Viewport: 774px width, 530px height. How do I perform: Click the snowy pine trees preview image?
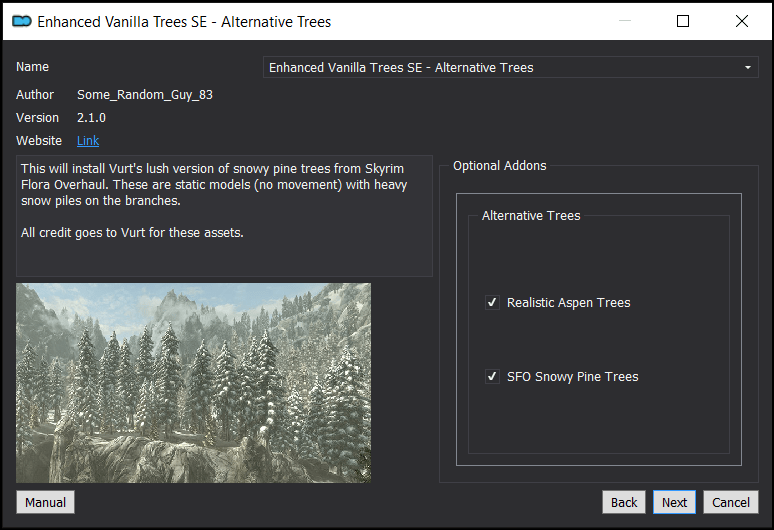click(194, 383)
